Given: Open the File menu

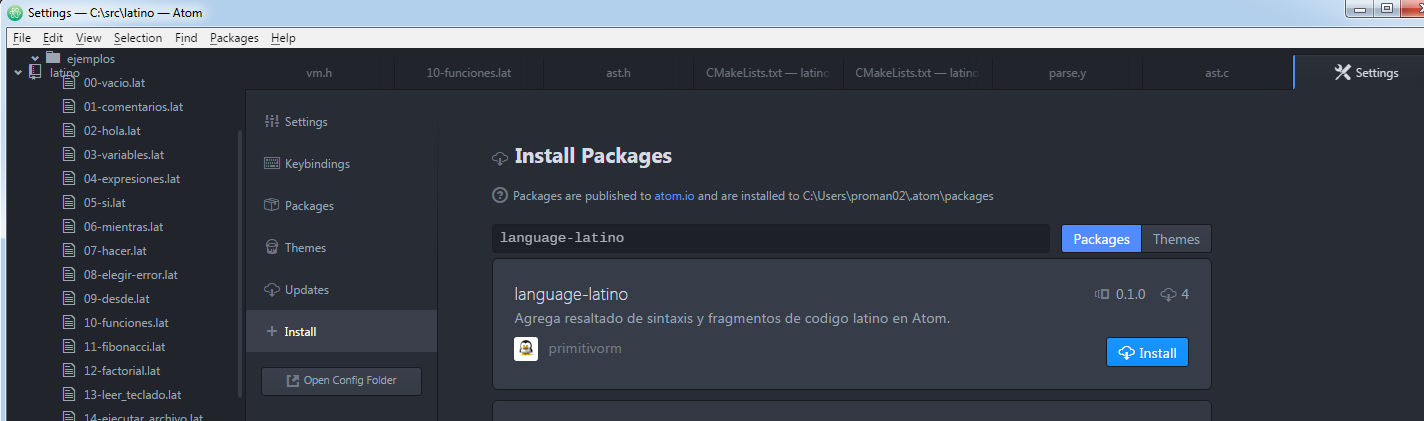Looking at the screenshot, I should point(22,38).
